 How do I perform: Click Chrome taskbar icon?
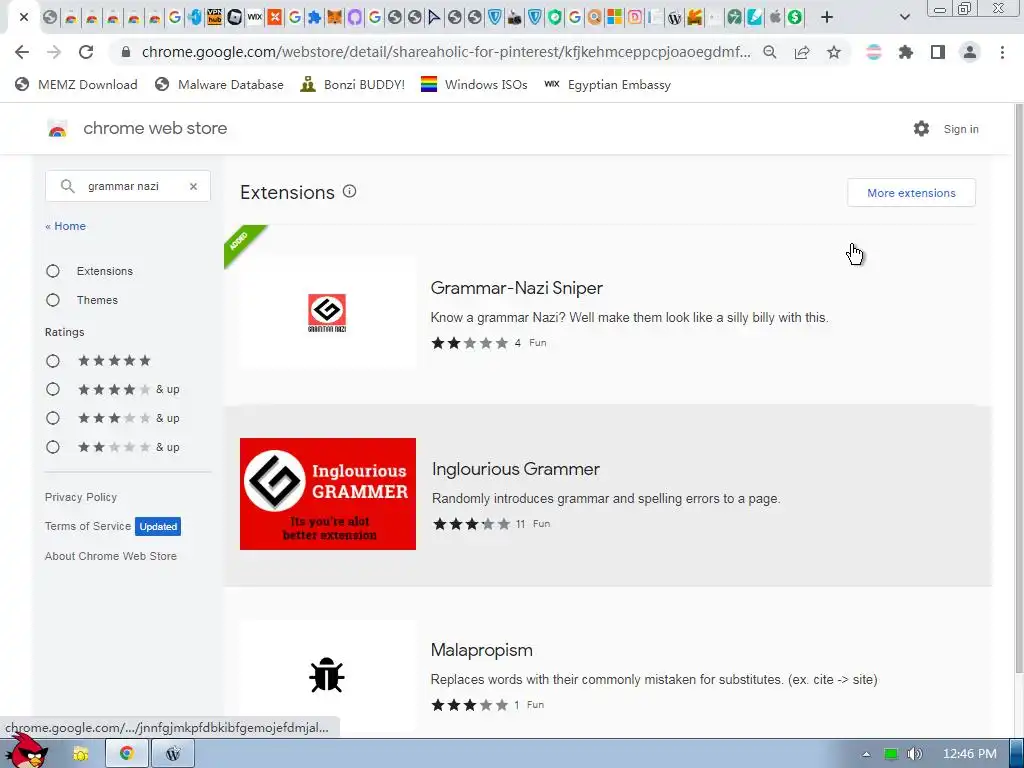(x=127, y=754)
